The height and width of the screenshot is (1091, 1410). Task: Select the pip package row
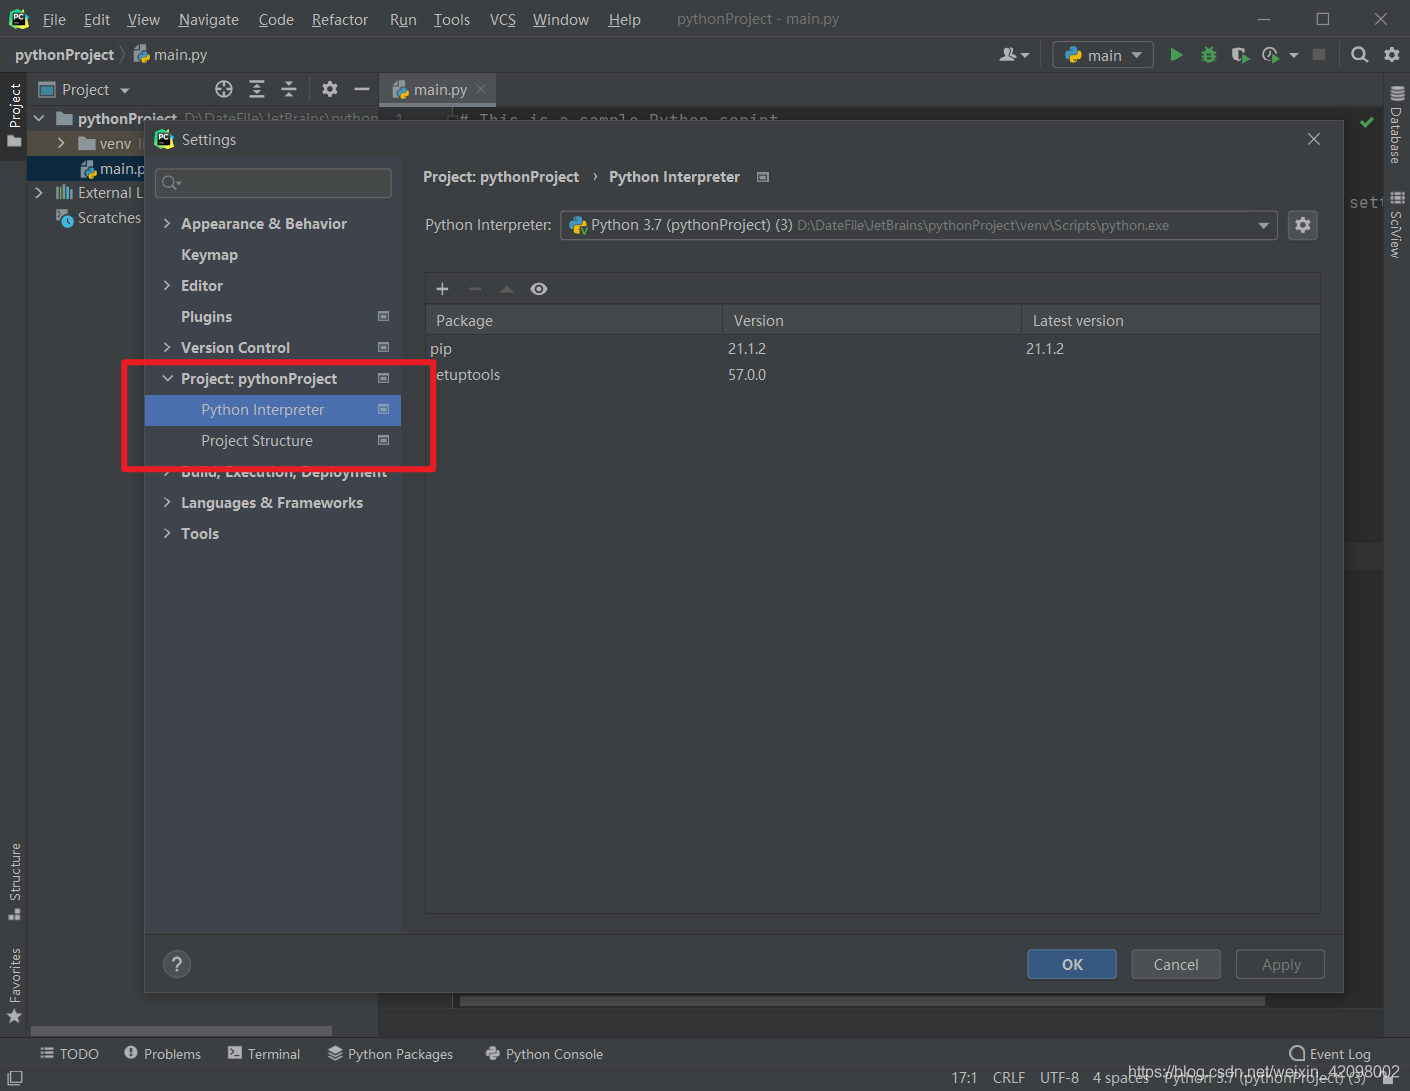point(872,349)
